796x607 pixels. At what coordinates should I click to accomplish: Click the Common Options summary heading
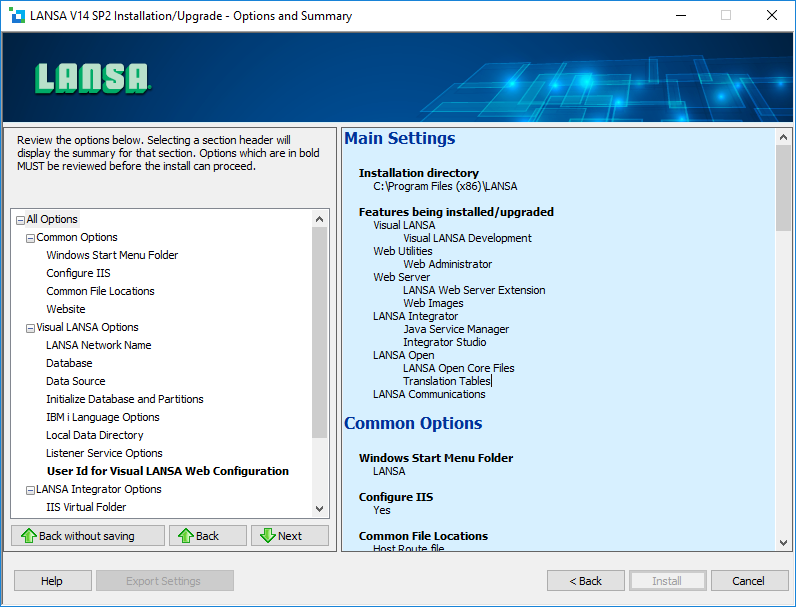click(413, 423)
